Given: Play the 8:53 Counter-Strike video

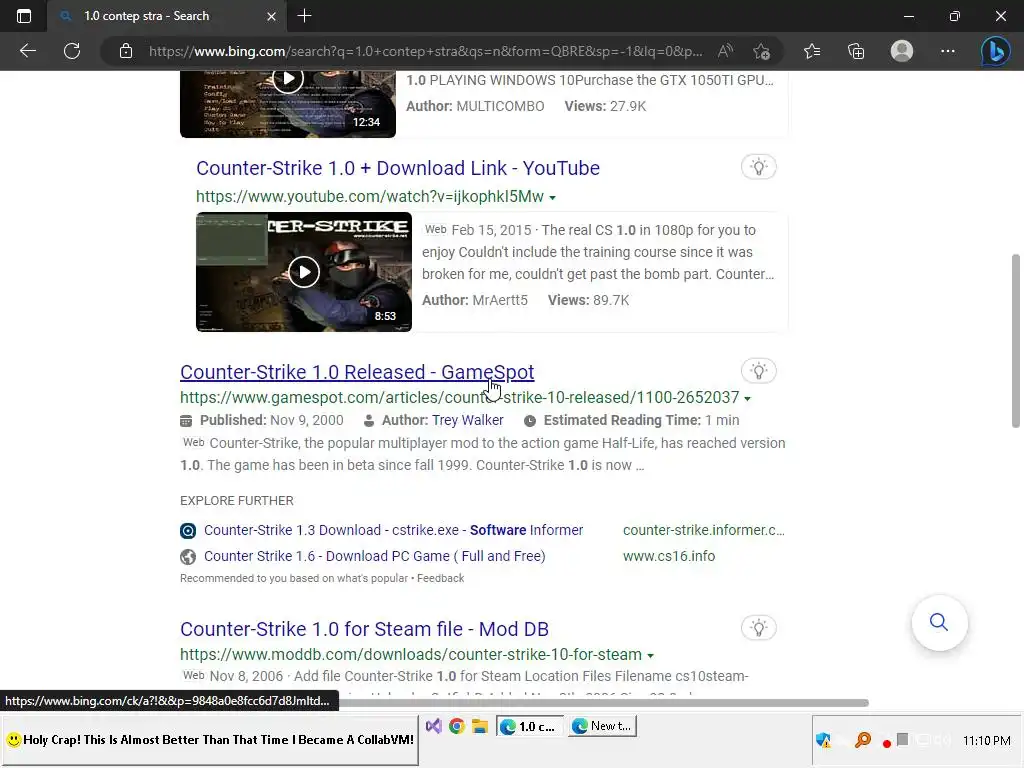Looking at the screenshot, I should click(x=304, y=272).
